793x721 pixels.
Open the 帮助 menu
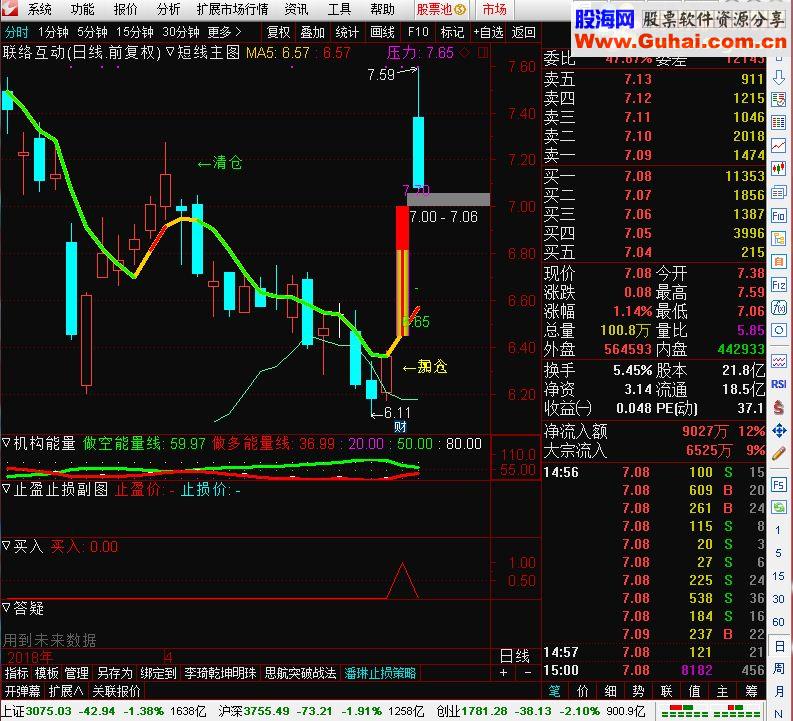[382, 9]
